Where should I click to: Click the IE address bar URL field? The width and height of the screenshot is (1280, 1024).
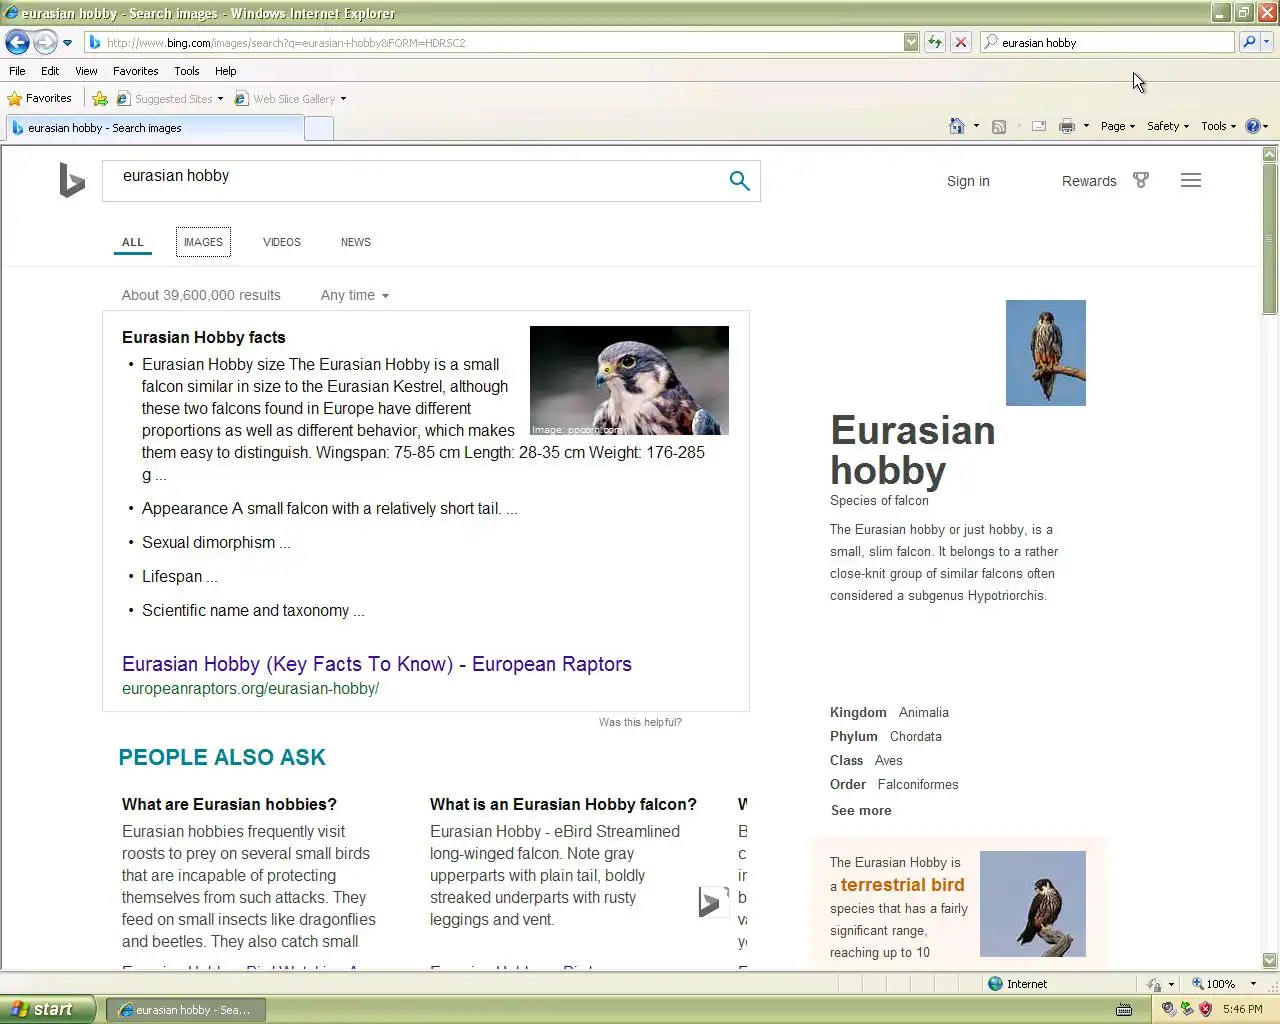(495, 42)
